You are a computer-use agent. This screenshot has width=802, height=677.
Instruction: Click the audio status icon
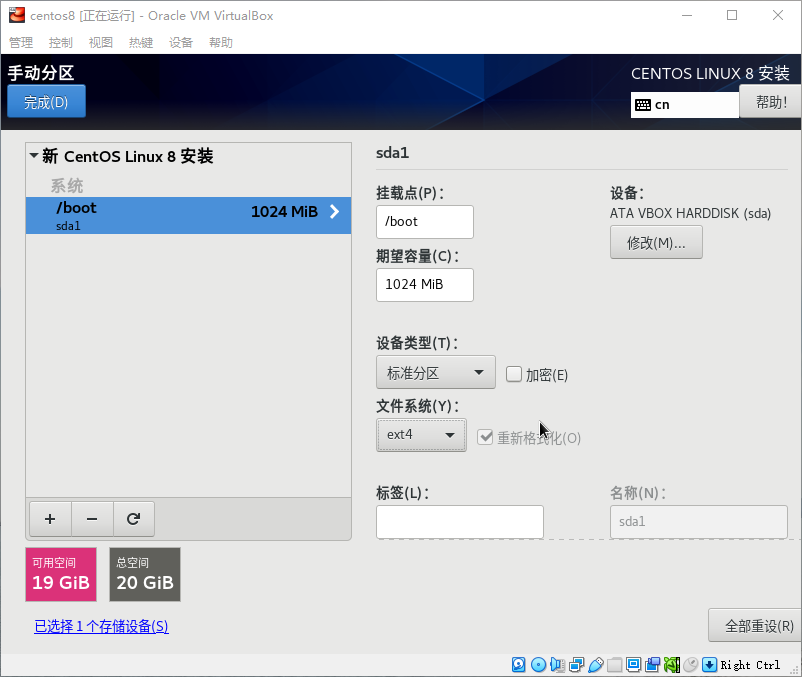pos(557,665)
